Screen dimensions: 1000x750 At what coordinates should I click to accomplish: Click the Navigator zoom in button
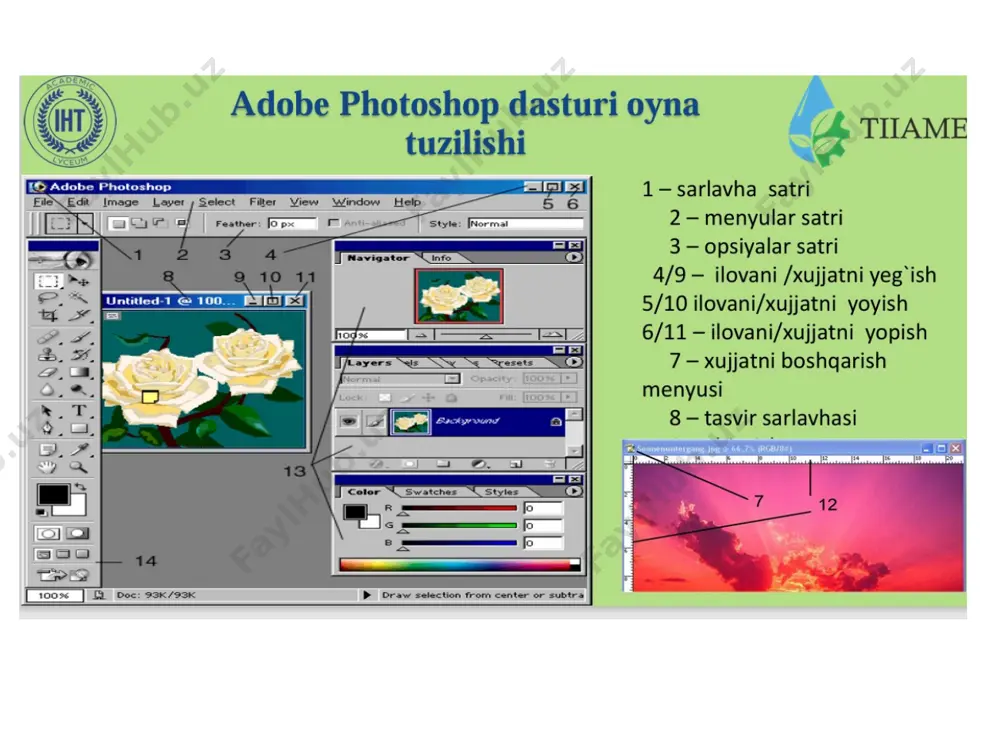coord(552,334)
